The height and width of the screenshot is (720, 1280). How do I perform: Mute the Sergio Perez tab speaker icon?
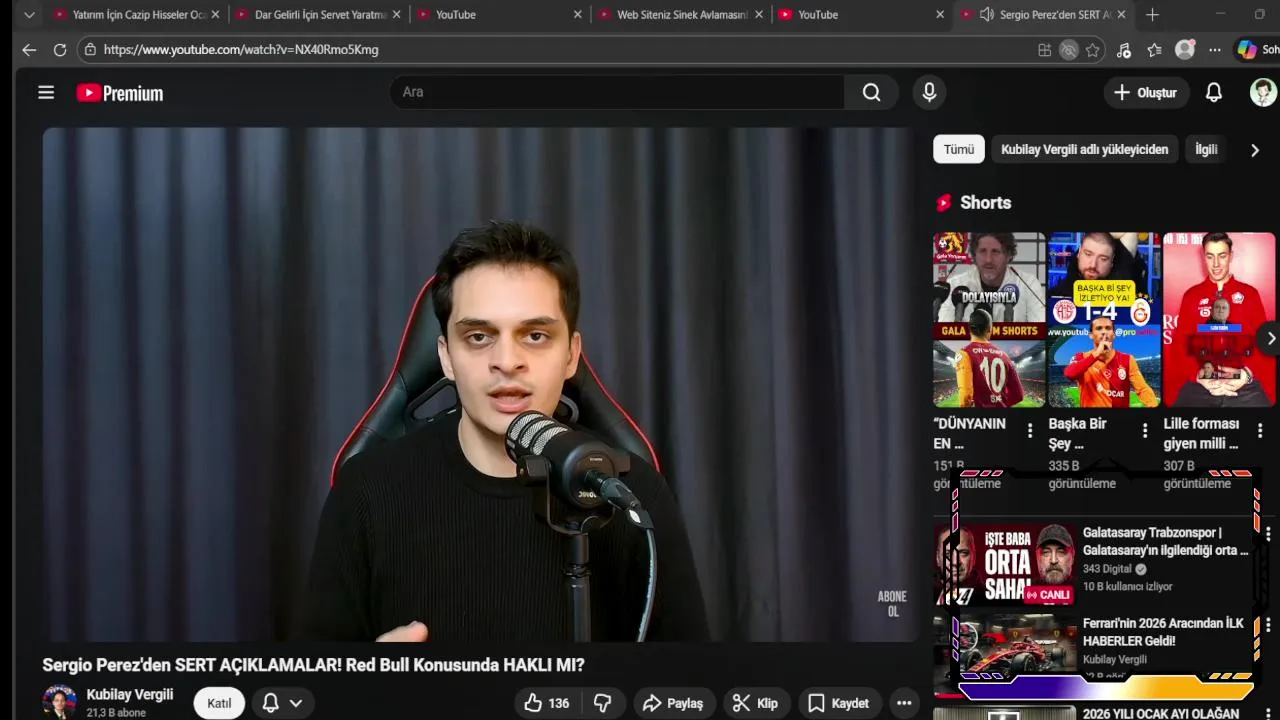tap(986, 15)
